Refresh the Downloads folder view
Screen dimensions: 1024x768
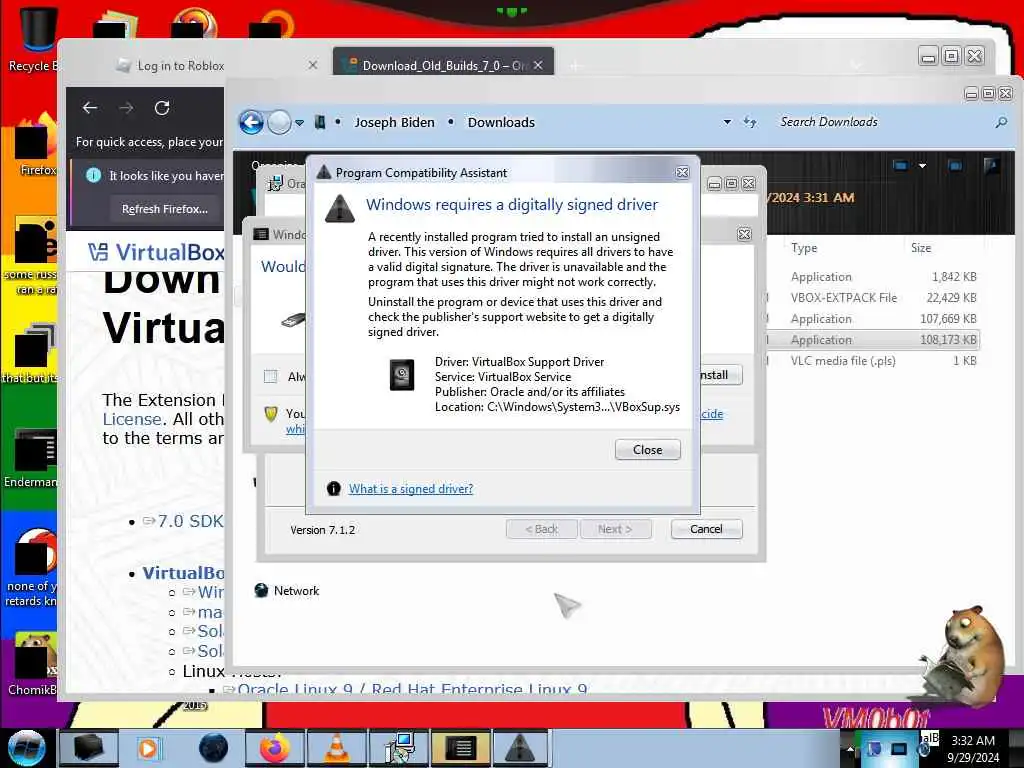click(750, 122)
